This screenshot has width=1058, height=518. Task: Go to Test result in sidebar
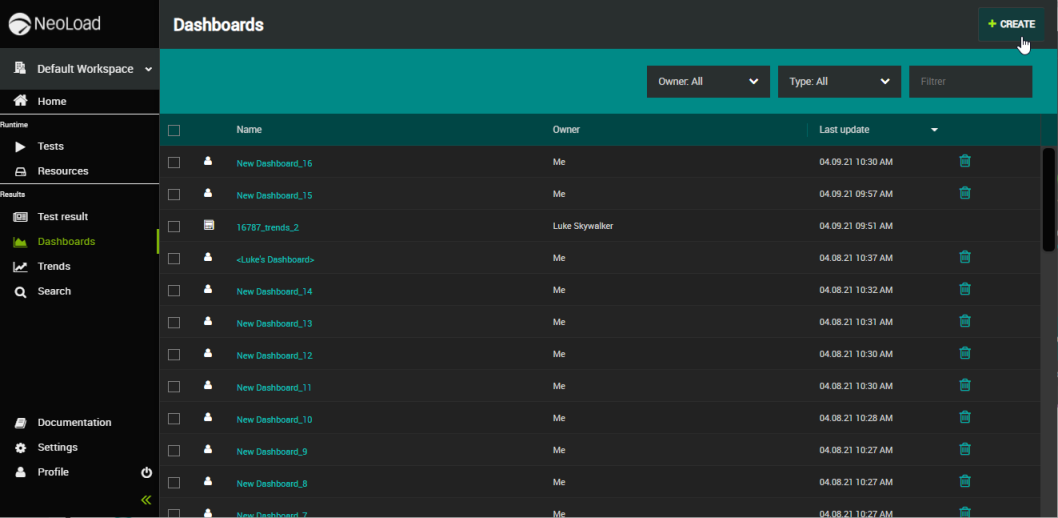click(x=62, y=216)
